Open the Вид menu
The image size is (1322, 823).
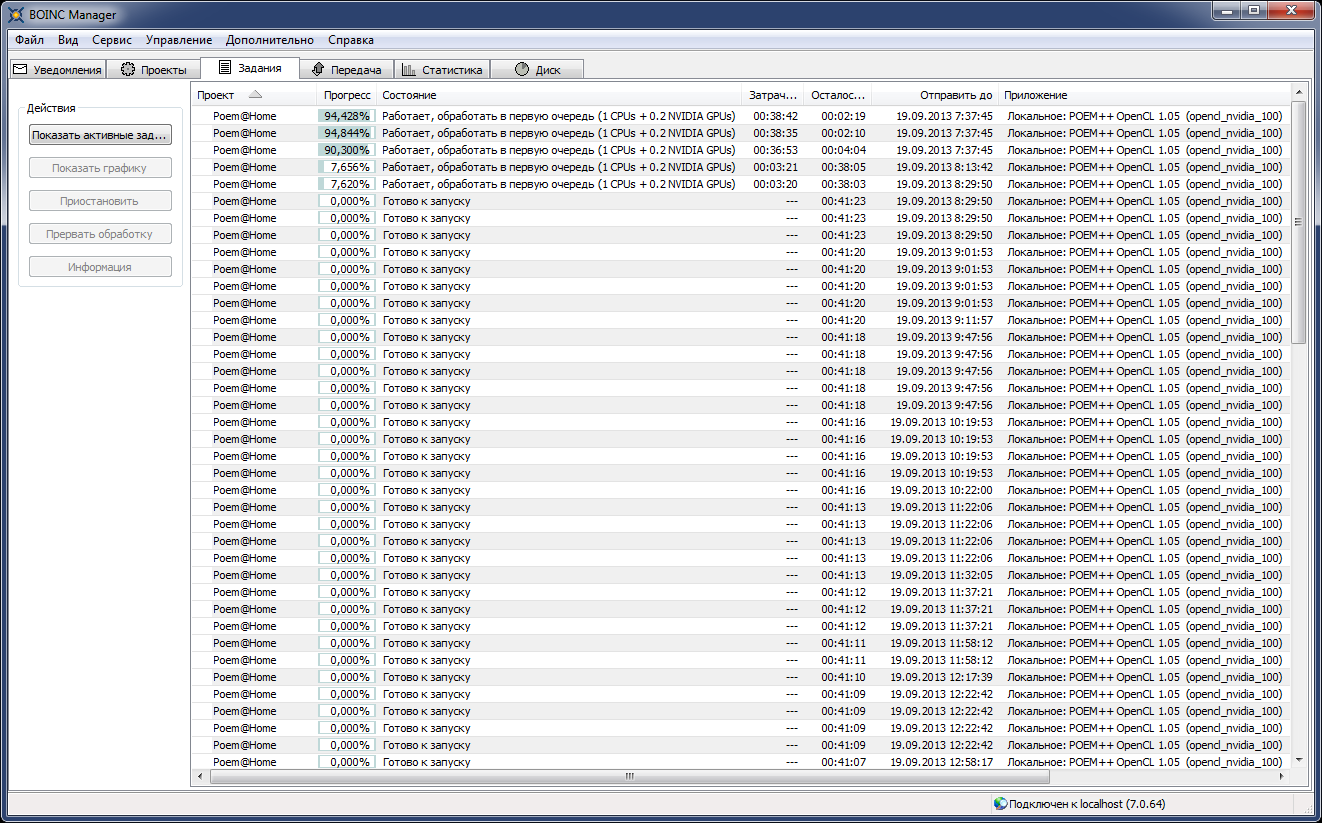click(68, 40)
